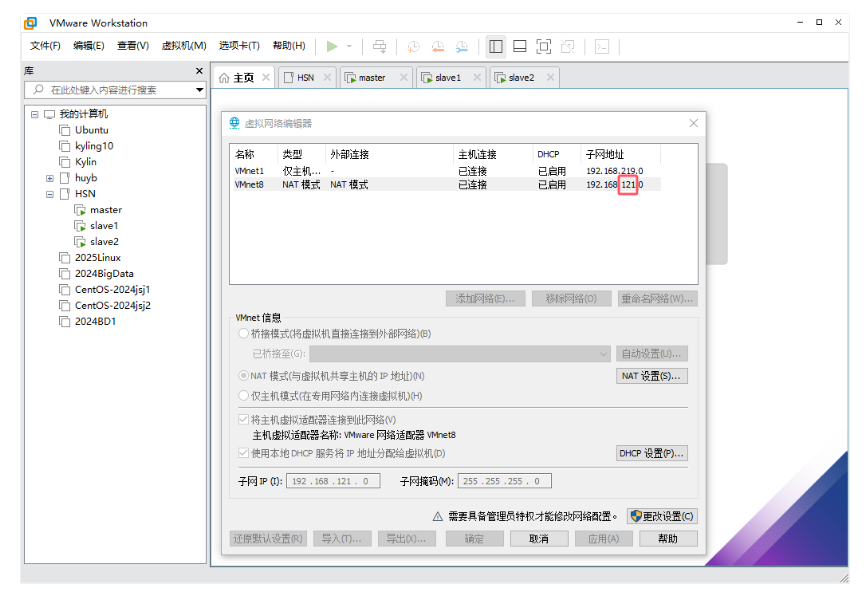Click the library search input field

[x=110, y=90]
